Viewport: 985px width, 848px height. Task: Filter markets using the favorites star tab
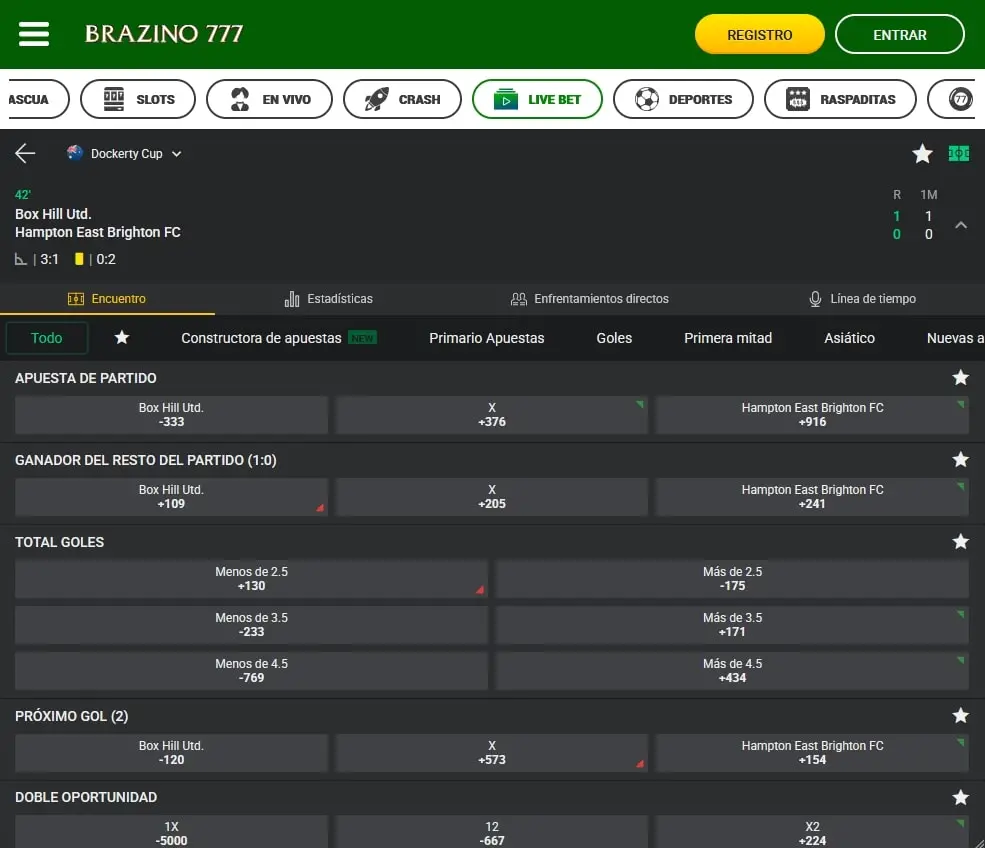[121, 338]
